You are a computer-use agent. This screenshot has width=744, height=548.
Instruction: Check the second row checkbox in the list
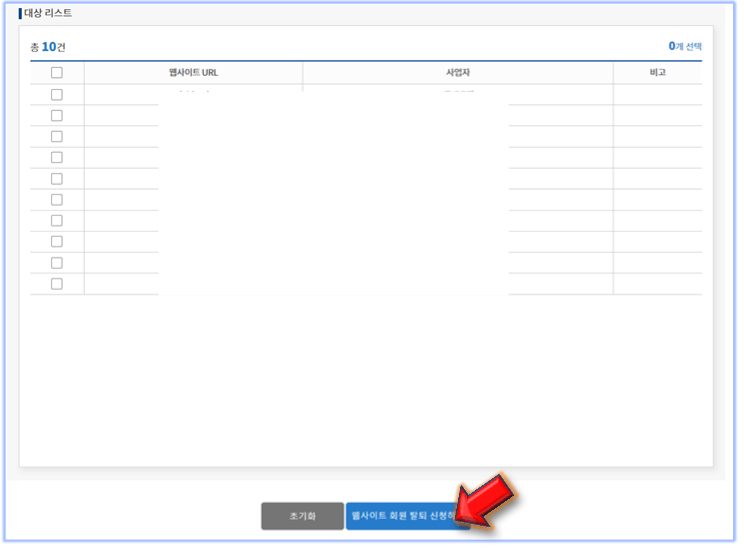[57, 115]
